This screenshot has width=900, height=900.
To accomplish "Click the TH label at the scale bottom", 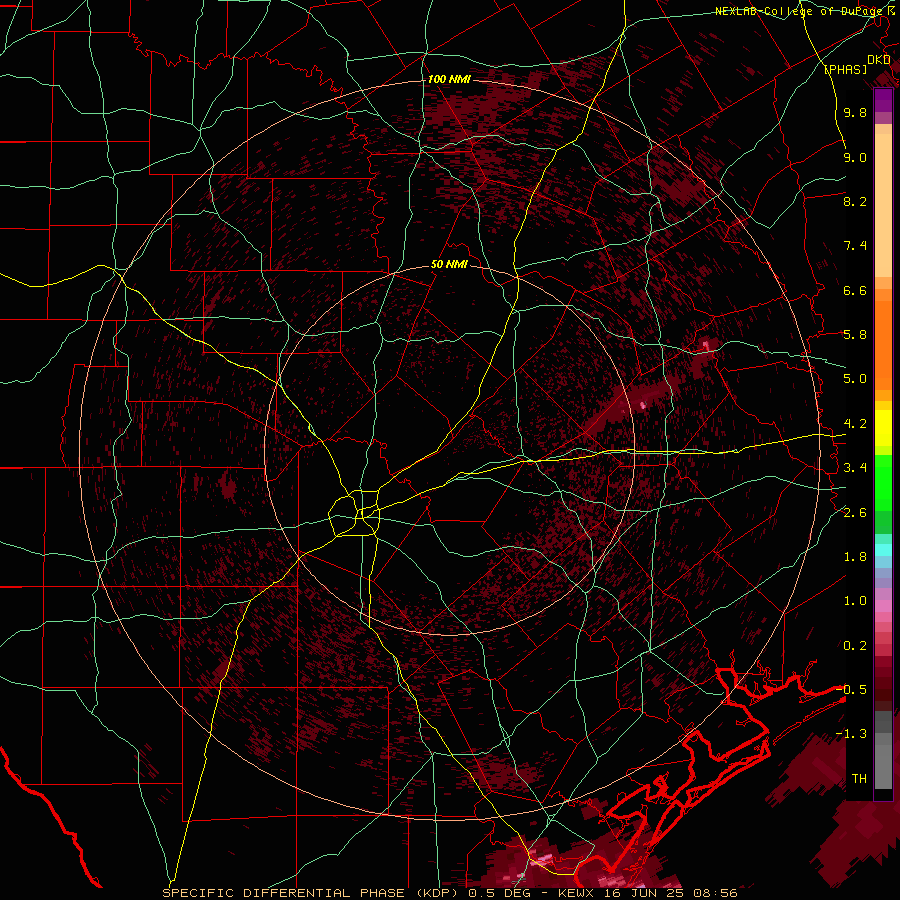I will pyautogui.click(x=859, y=779).
